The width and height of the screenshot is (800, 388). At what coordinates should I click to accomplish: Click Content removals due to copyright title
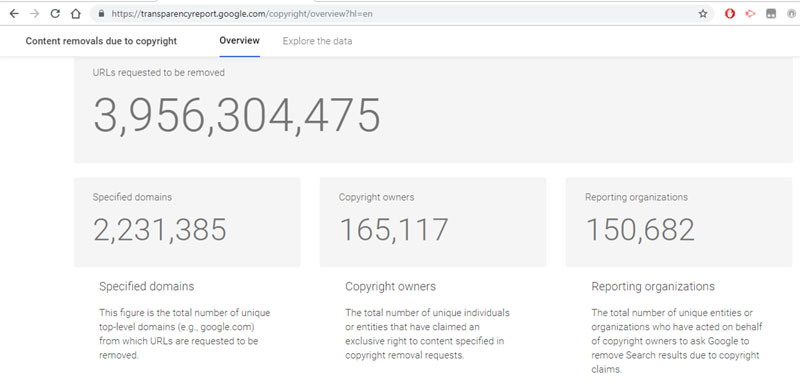pyautogui.click(x=101, y=41)
